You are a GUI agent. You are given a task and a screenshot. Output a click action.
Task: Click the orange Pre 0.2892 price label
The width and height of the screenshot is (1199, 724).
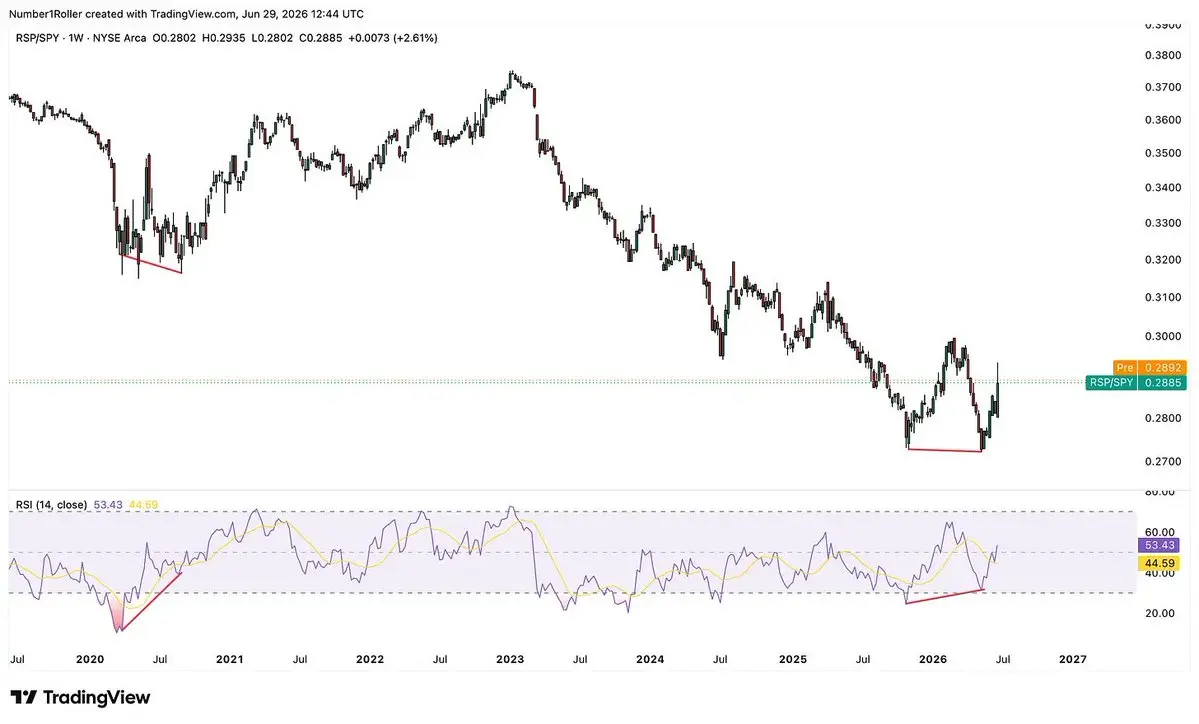(1149, 368)
